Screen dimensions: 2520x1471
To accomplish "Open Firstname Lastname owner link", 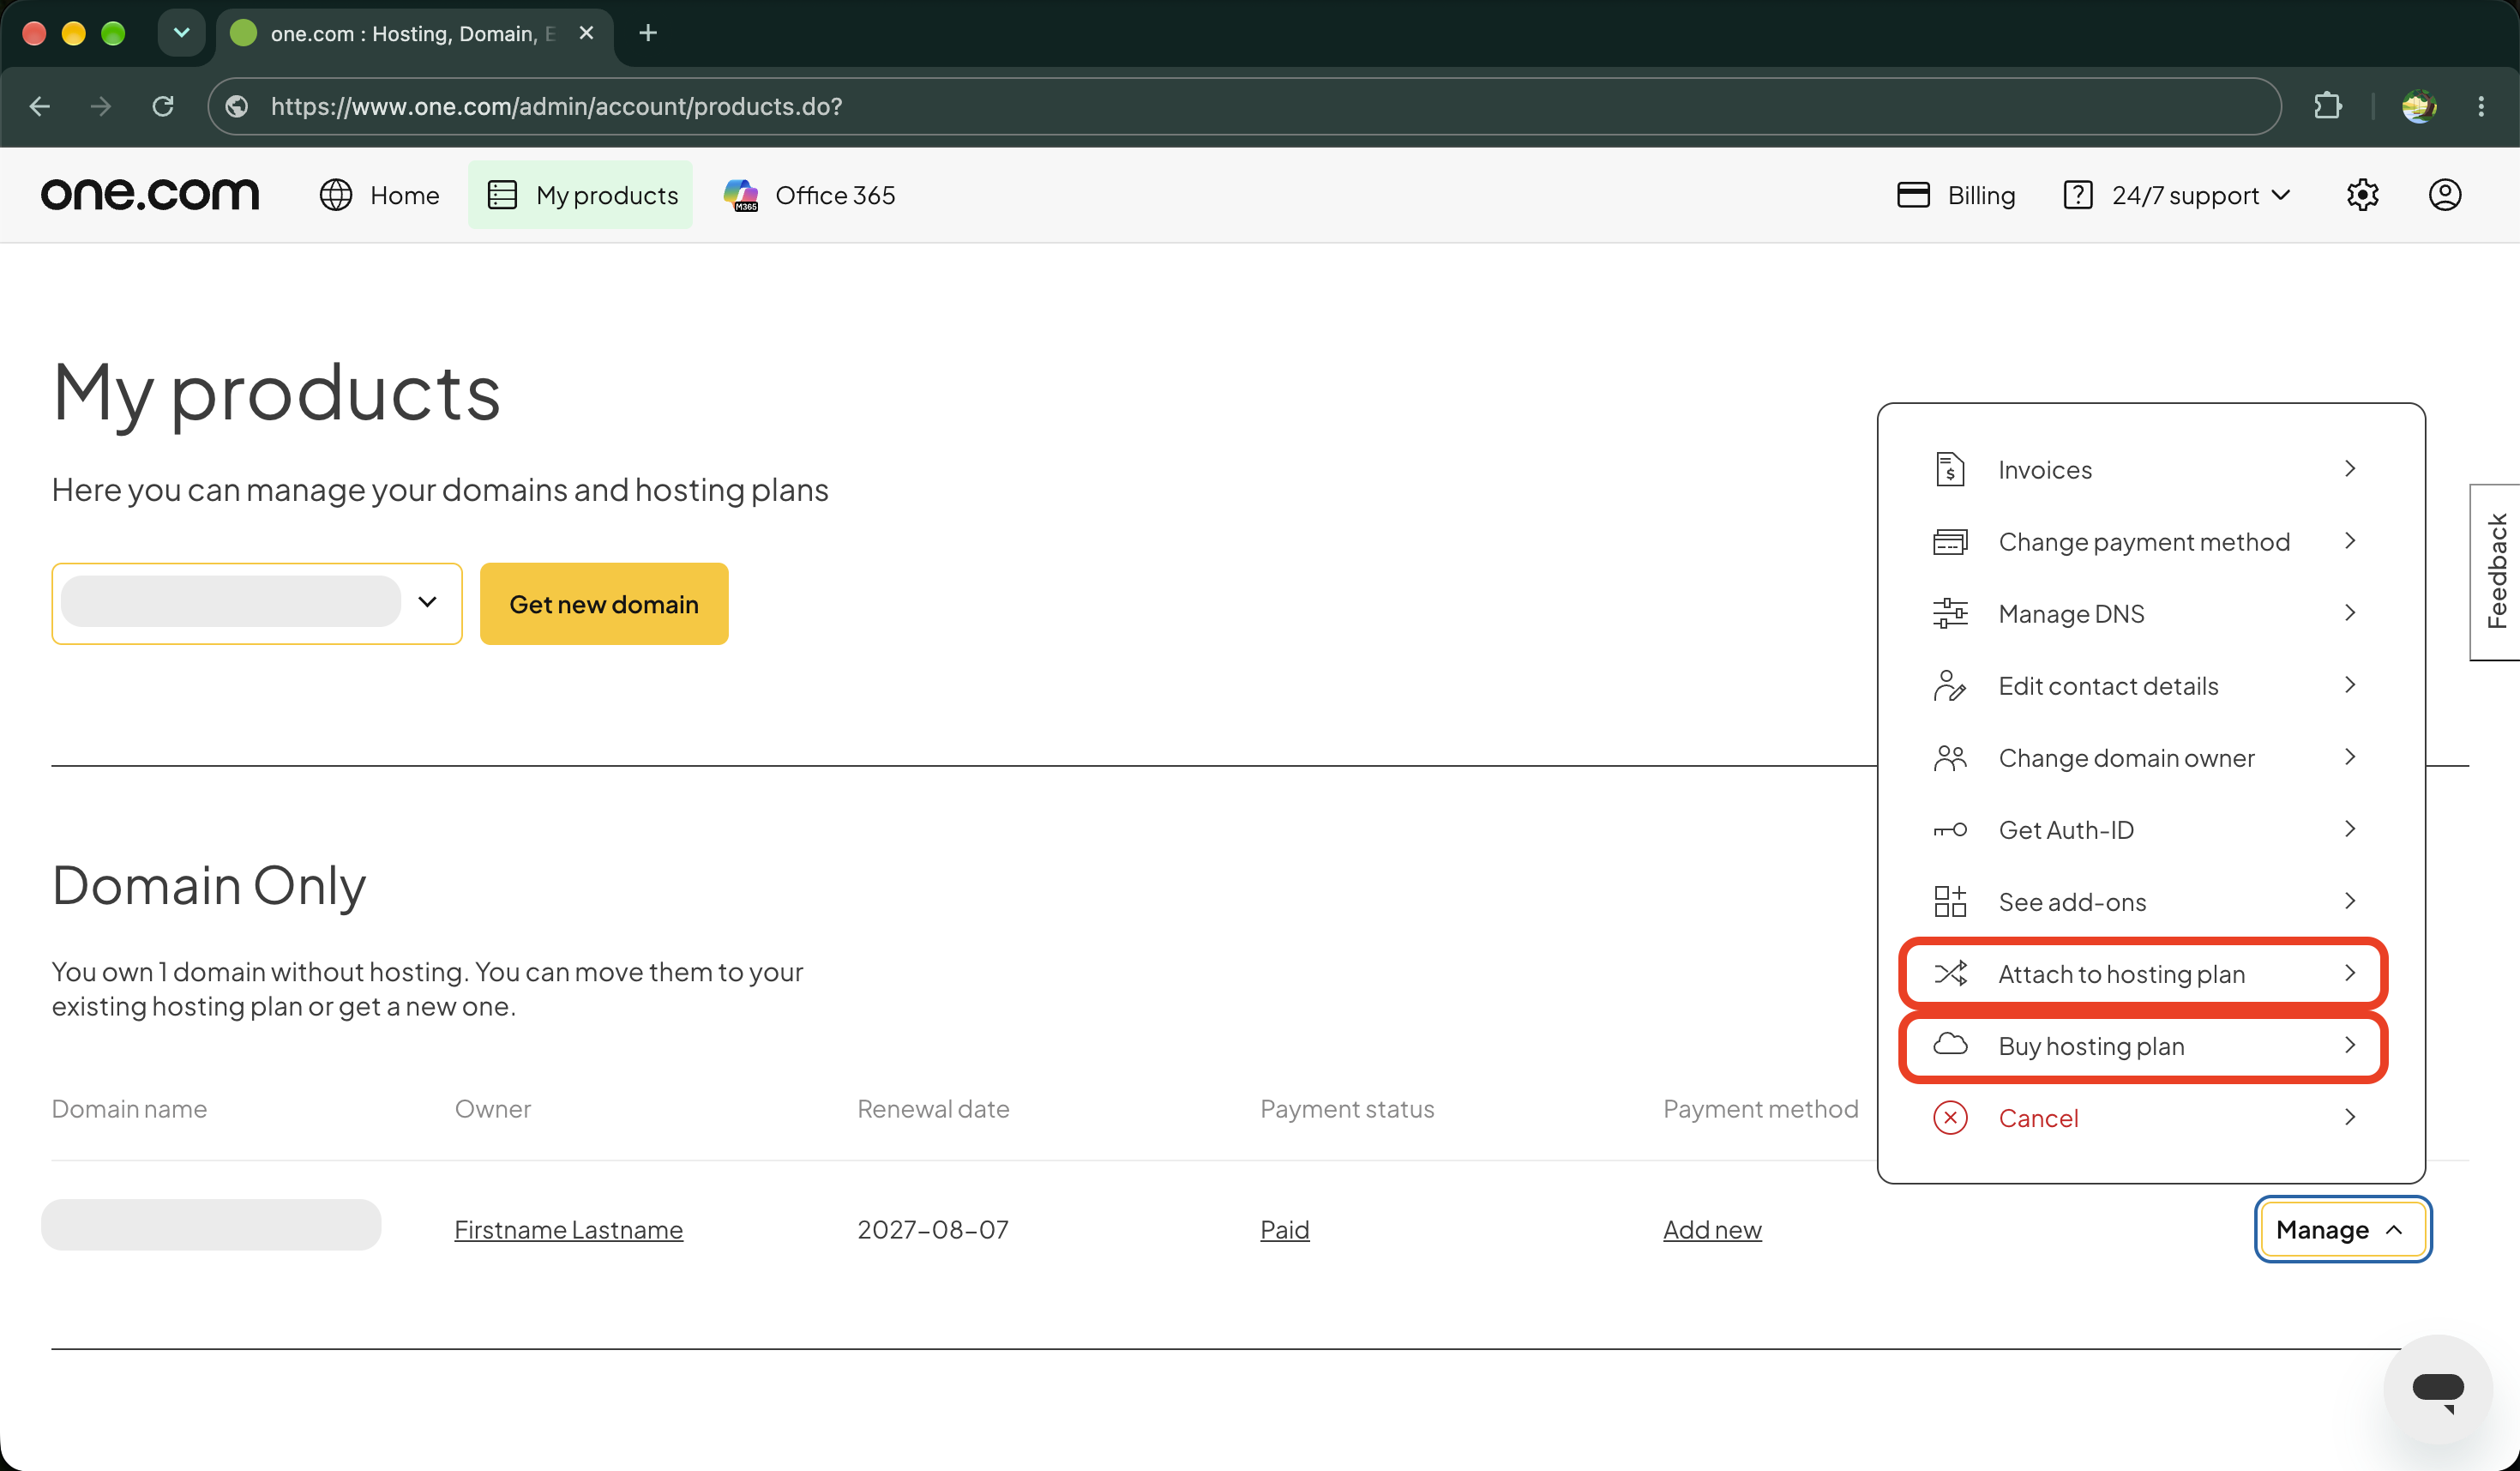I will [568, 1229].
